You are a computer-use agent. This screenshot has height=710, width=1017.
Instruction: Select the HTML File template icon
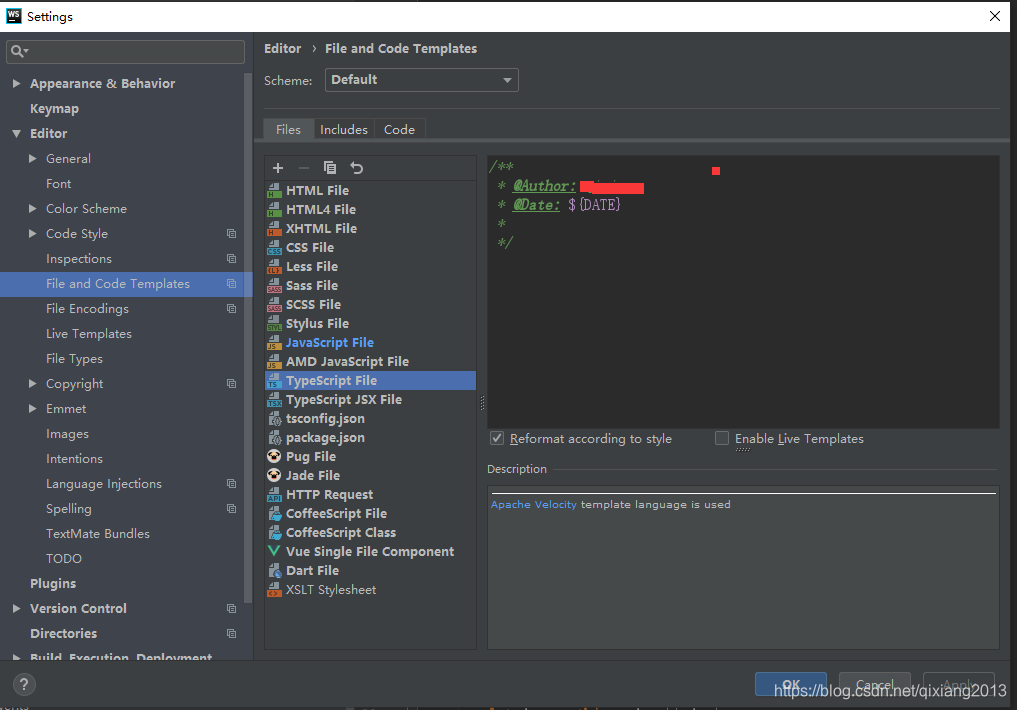tap(274, 191)
